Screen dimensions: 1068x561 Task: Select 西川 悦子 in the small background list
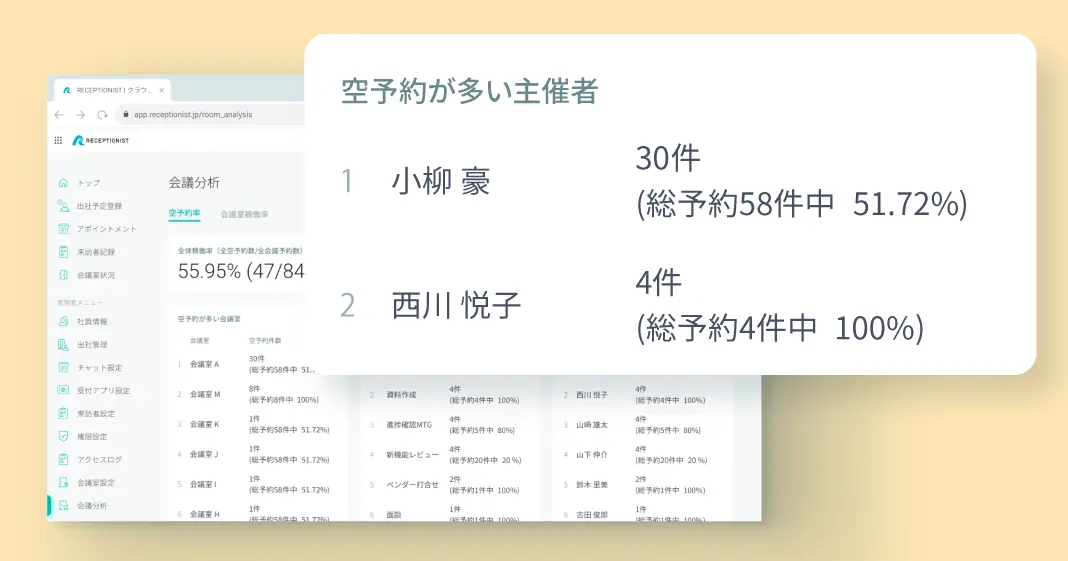point(591,395)
